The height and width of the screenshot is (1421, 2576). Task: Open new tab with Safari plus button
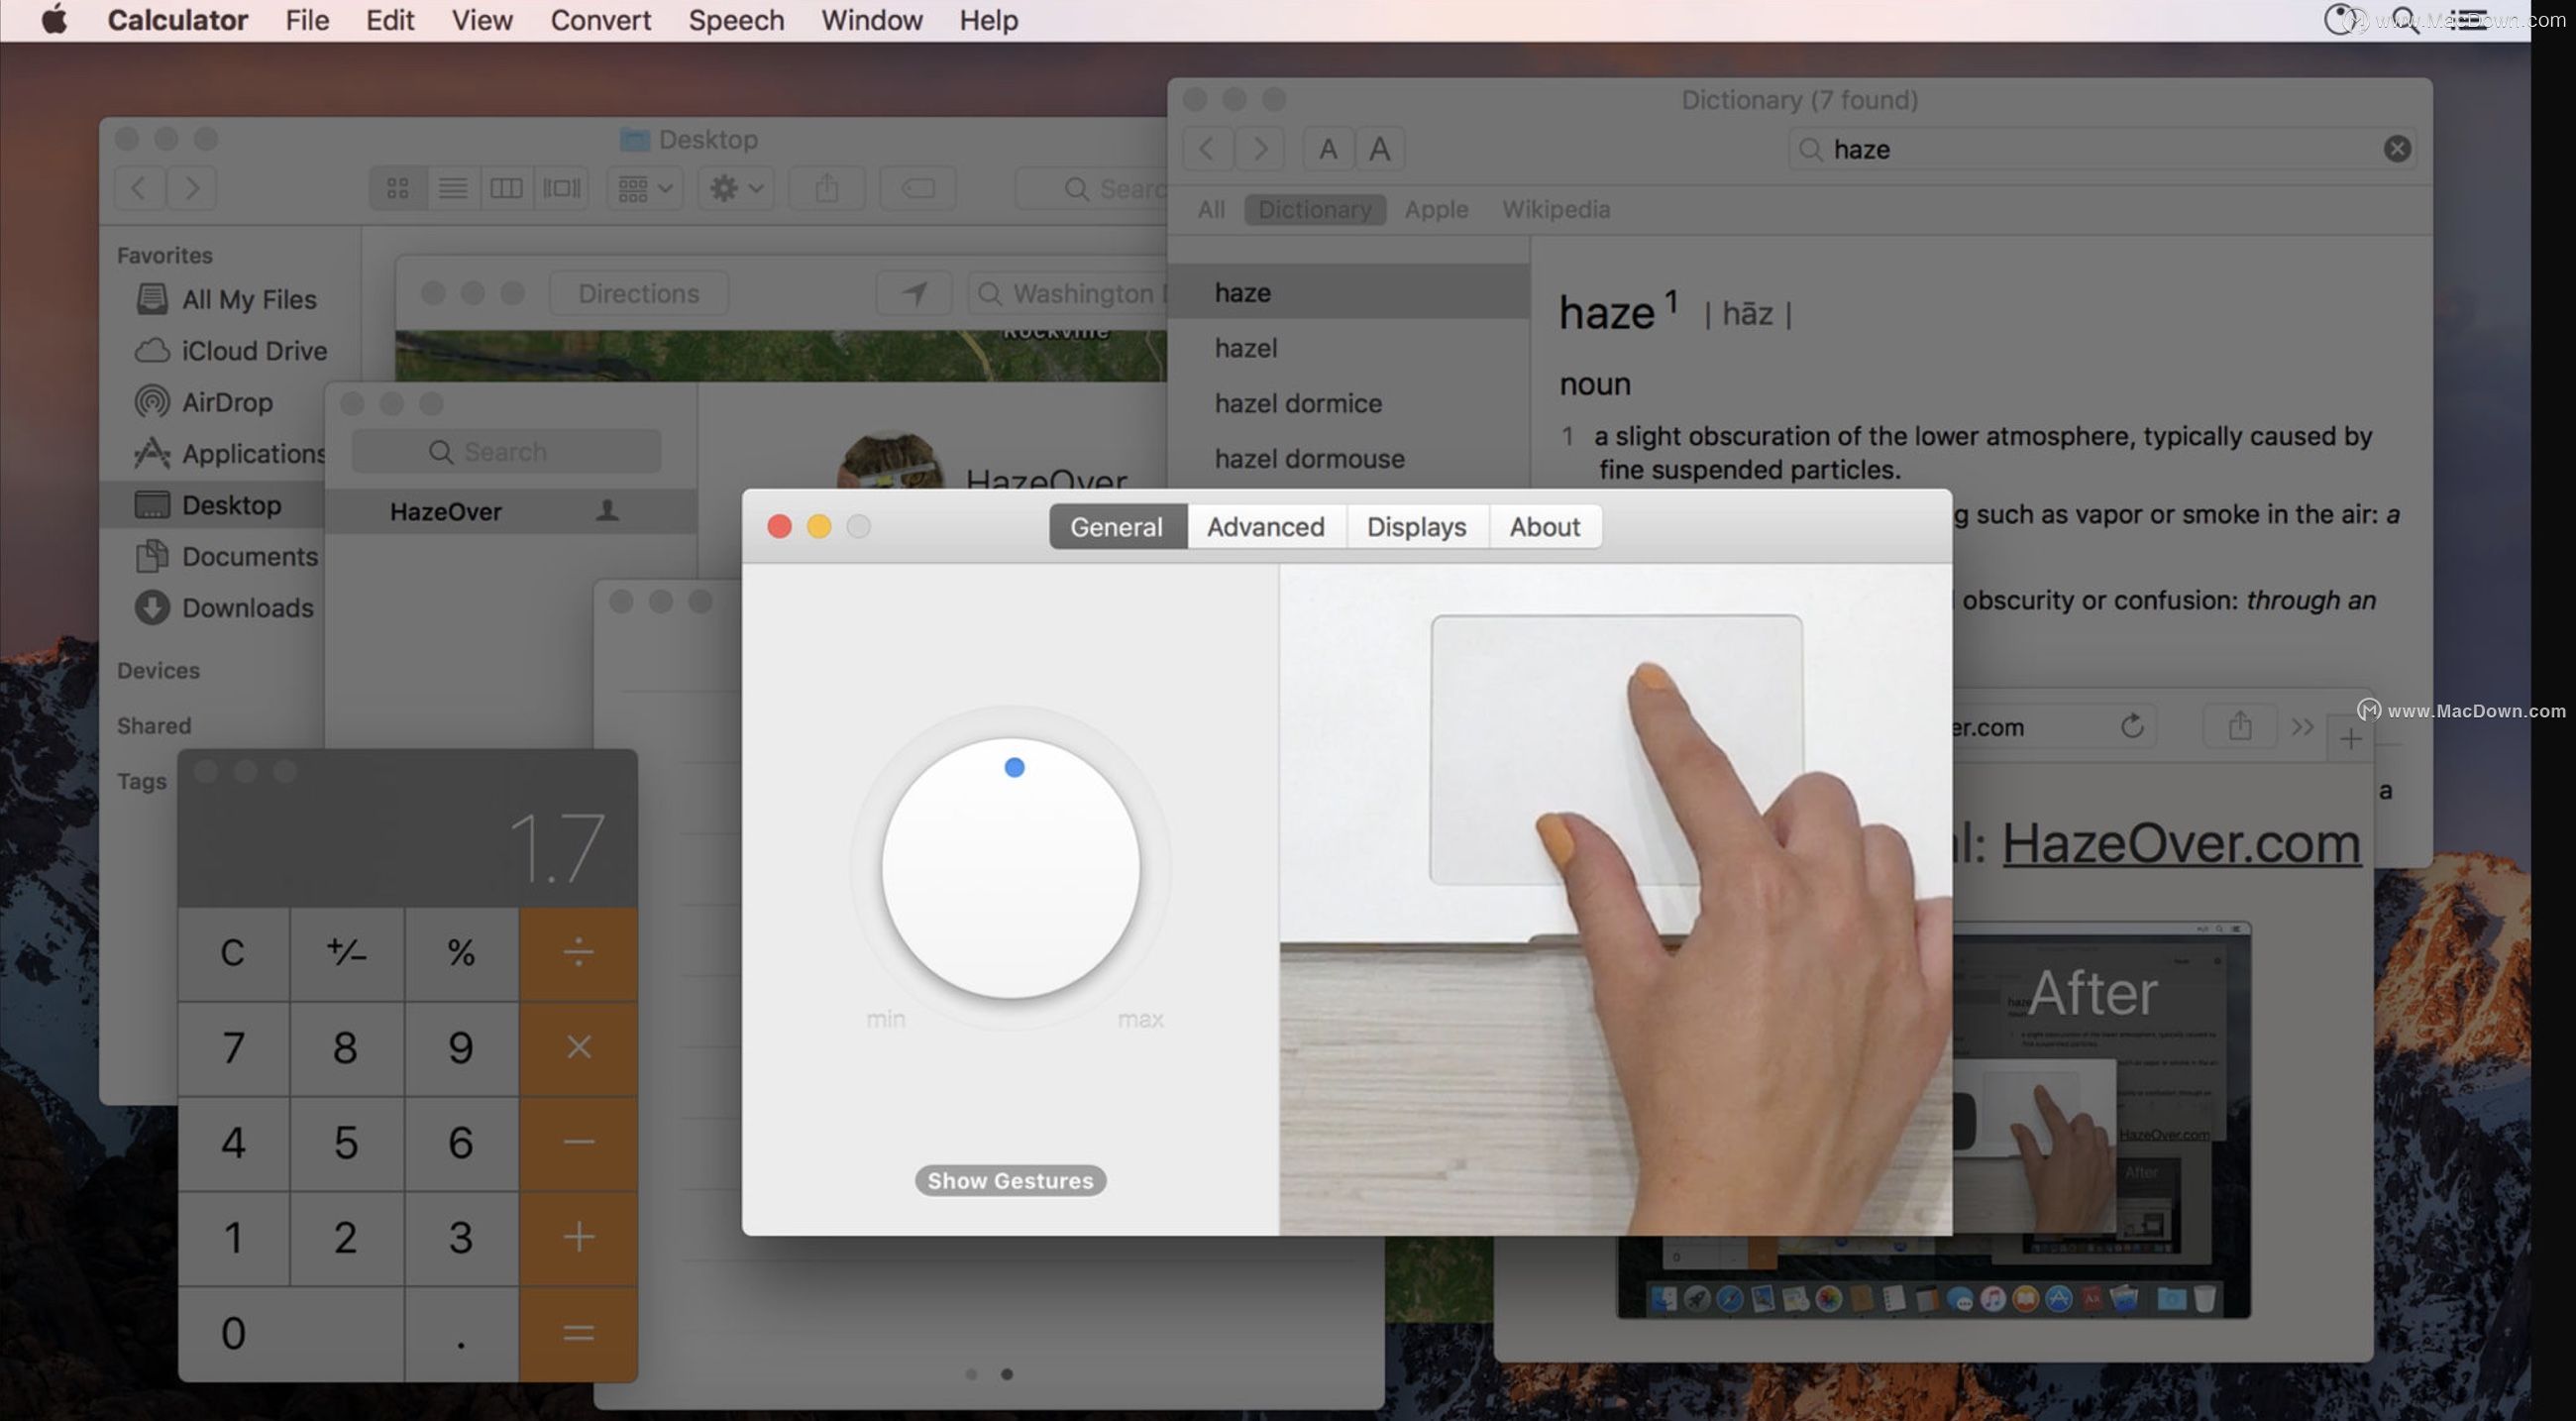point(2350,740)
